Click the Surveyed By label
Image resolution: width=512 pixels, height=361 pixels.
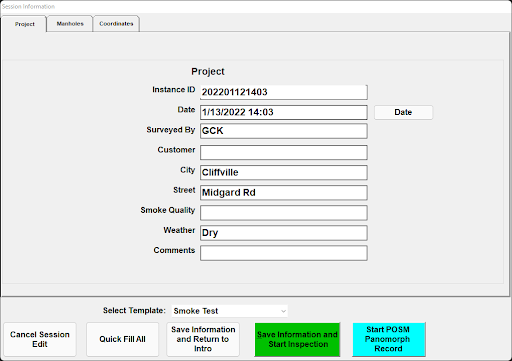[x=171, y=130]
